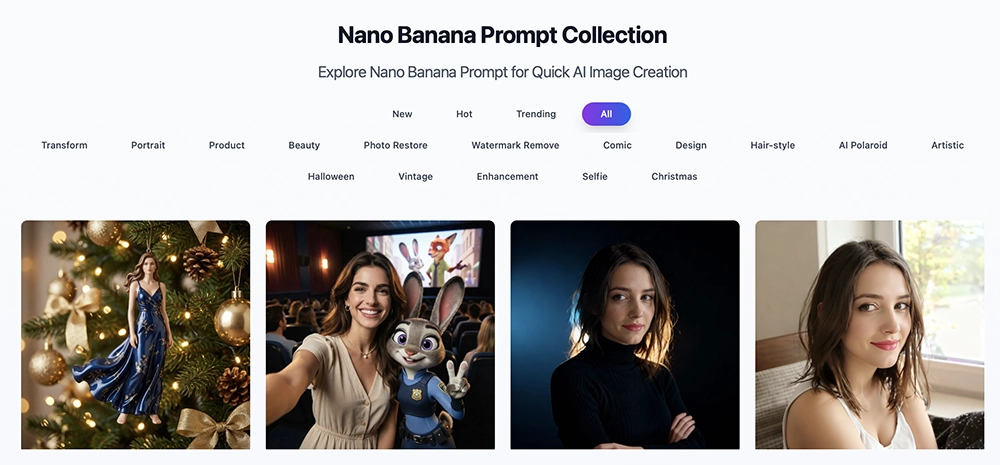
Task: Select Watermark Remove category
Action: pyautogui.click(x=515, y=145)
